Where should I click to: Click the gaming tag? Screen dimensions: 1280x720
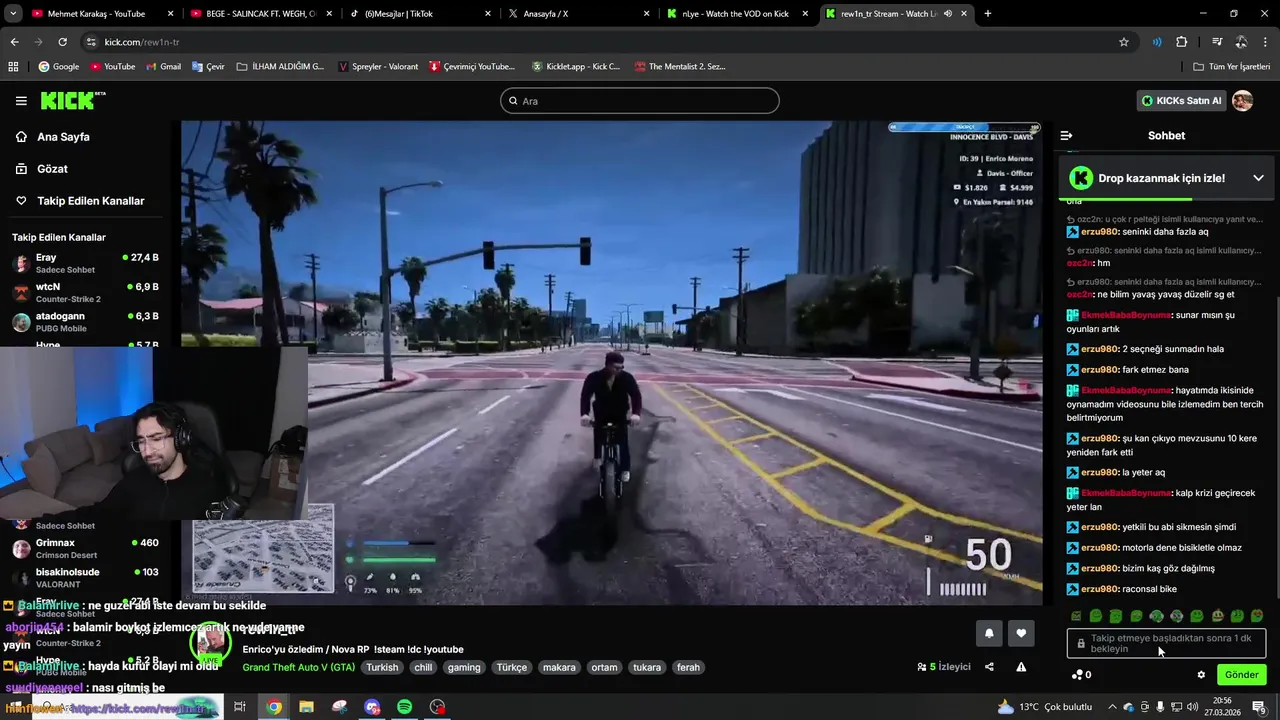click(464, 667)
